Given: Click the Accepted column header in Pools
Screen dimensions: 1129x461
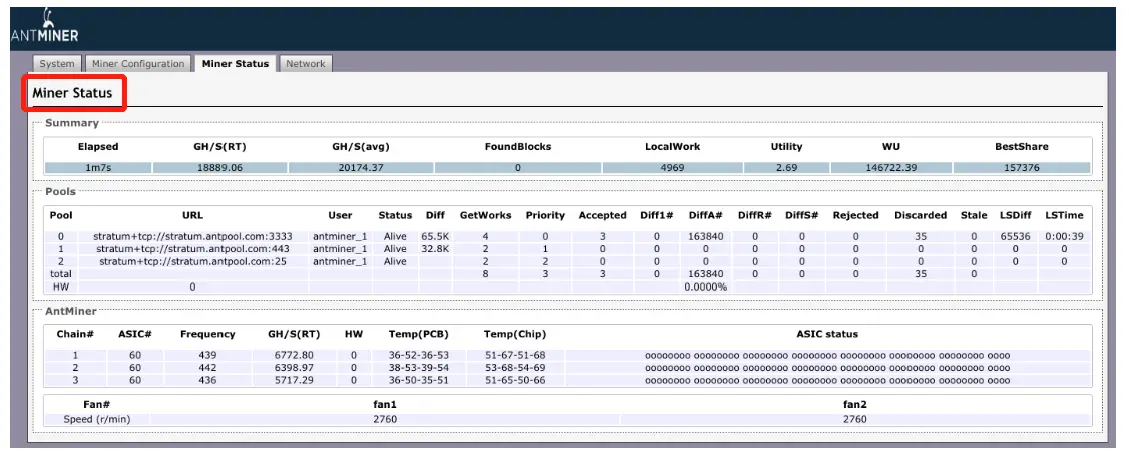Looking at the screenshot, I should pyautogui.click(x=603, y=215).
